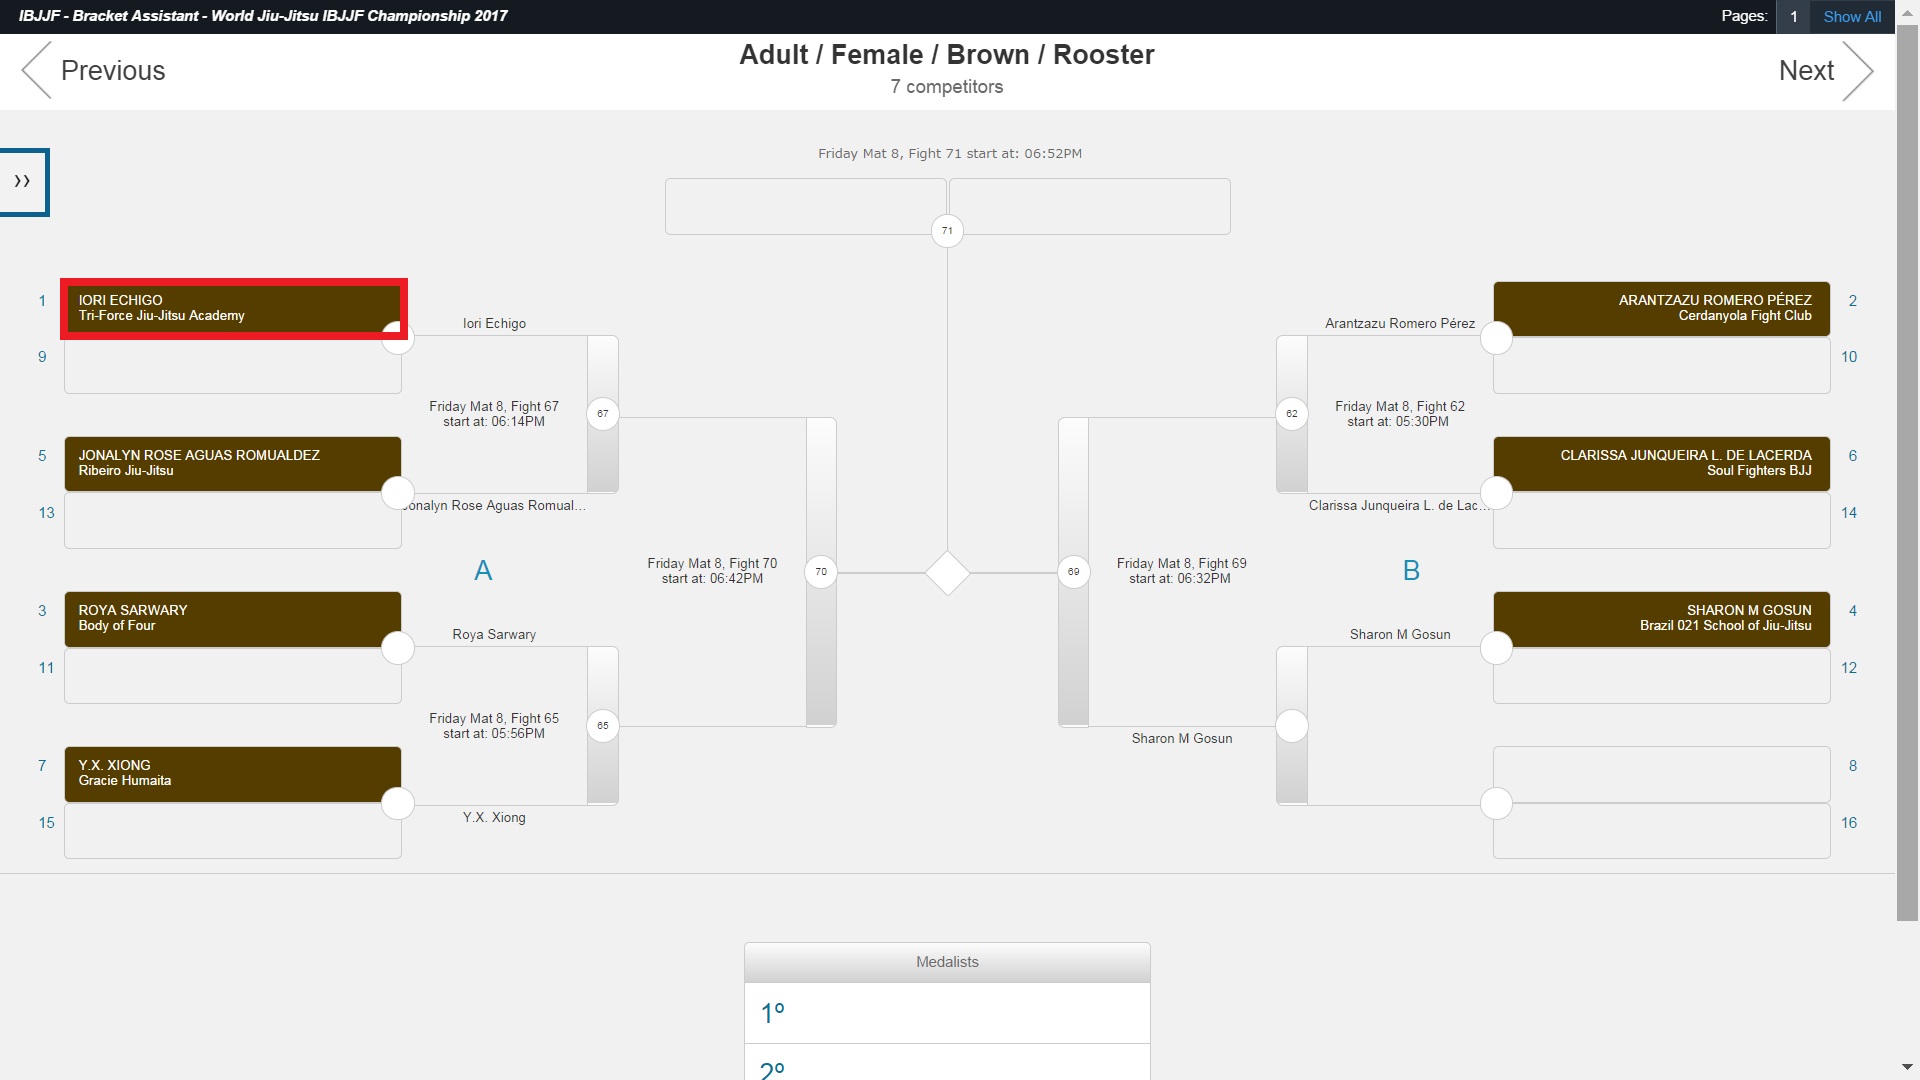This screenshot has height=1080, width=1920.
Task: Click the fight 69 semifinal circle marker
Action: (1073, 572)
